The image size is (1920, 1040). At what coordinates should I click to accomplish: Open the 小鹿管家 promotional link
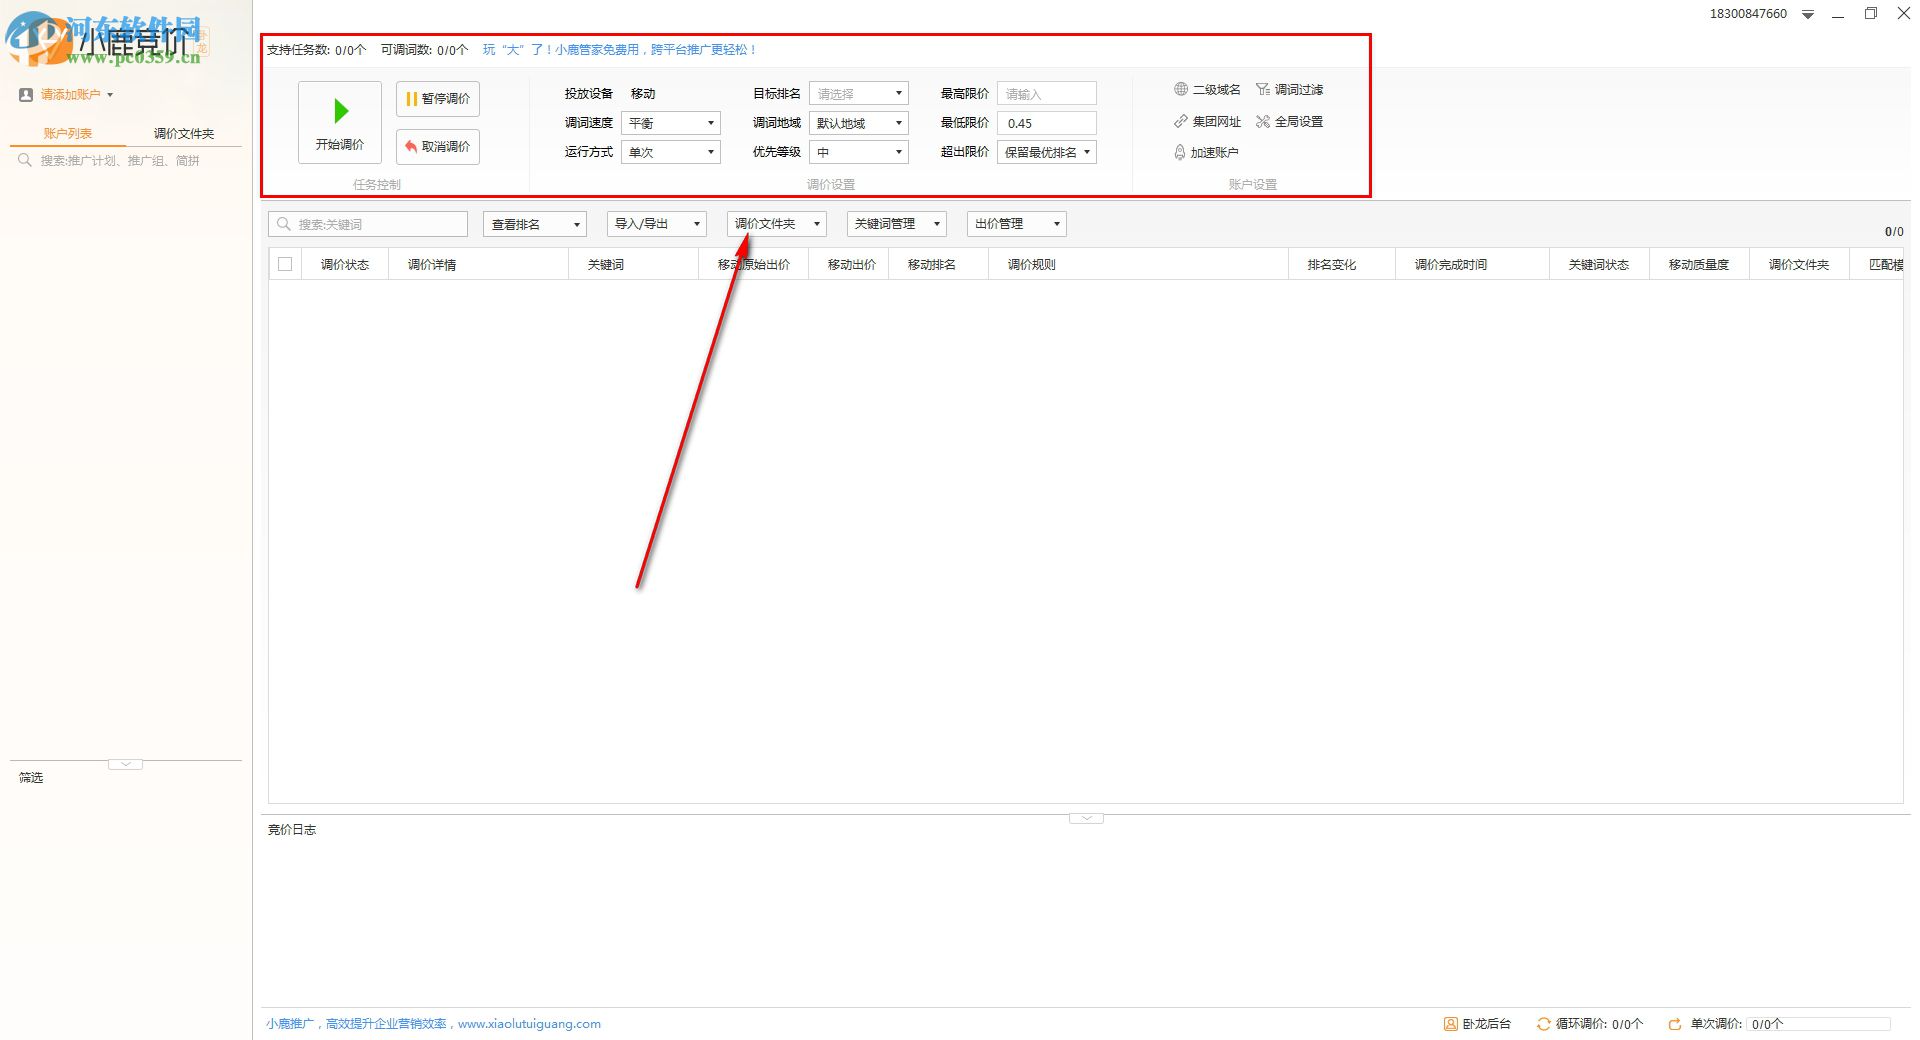click(x=619, y=50)
